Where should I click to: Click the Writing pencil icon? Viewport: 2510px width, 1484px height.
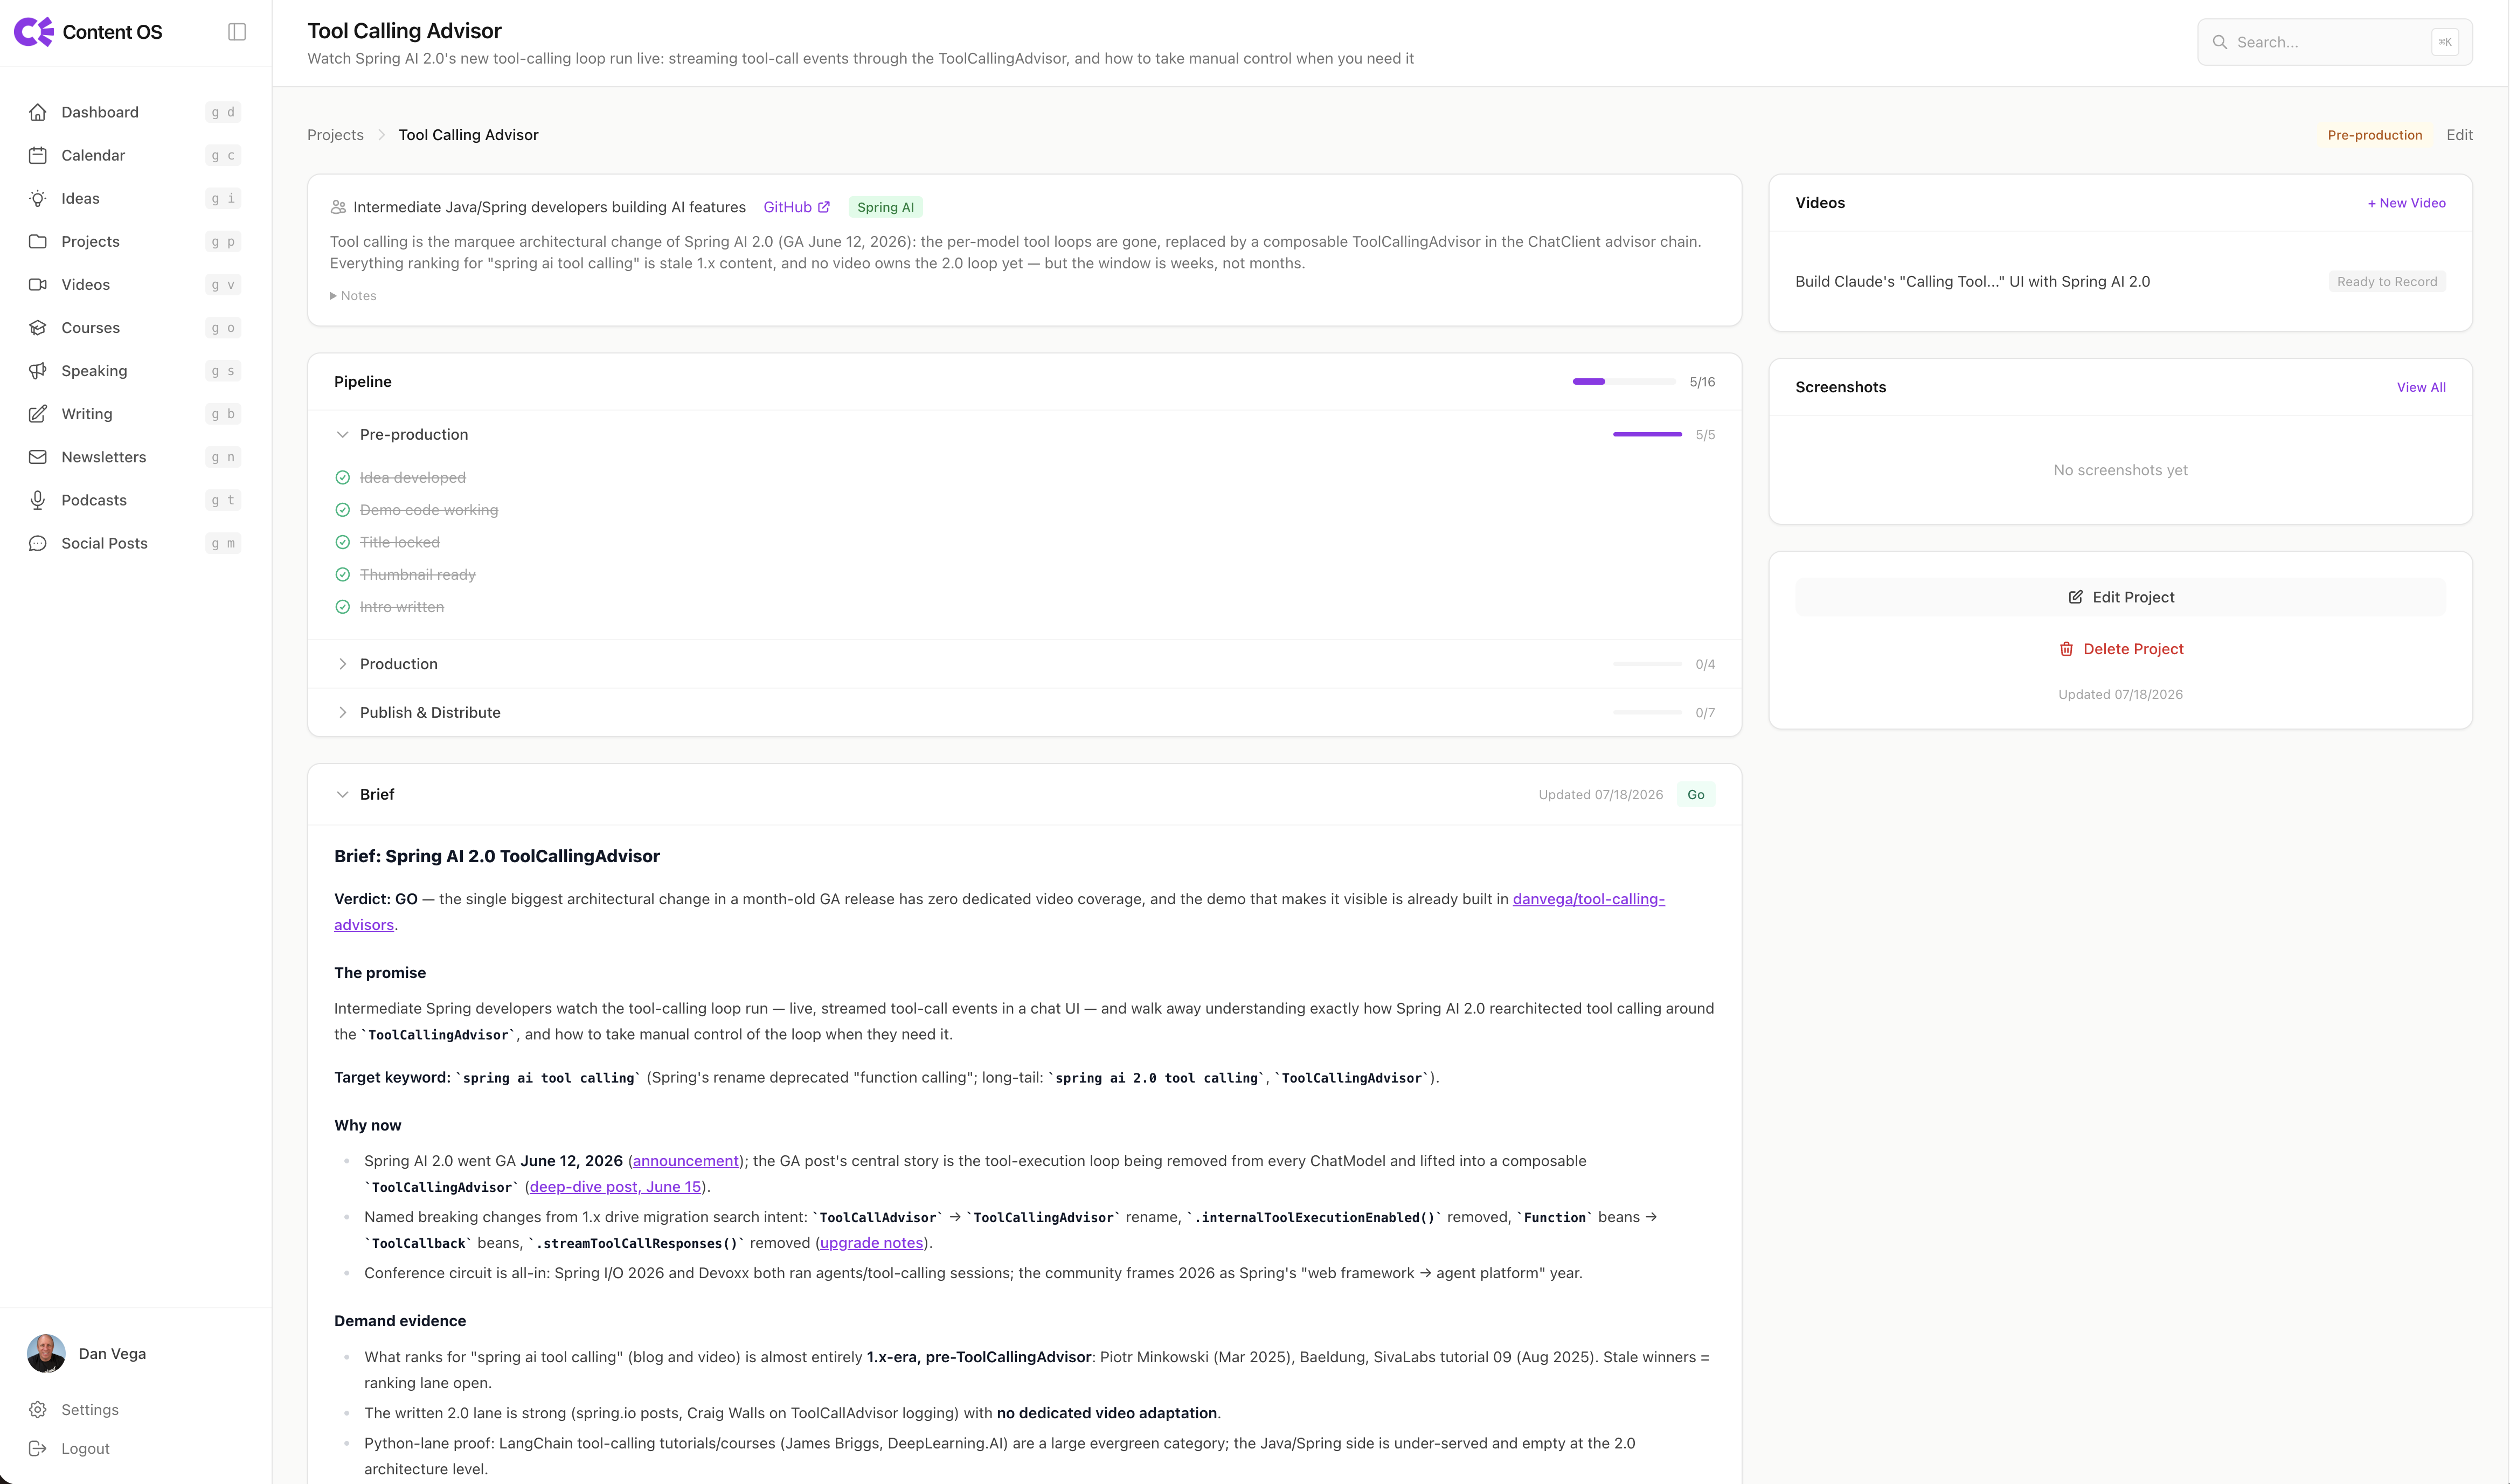point(38,414)
